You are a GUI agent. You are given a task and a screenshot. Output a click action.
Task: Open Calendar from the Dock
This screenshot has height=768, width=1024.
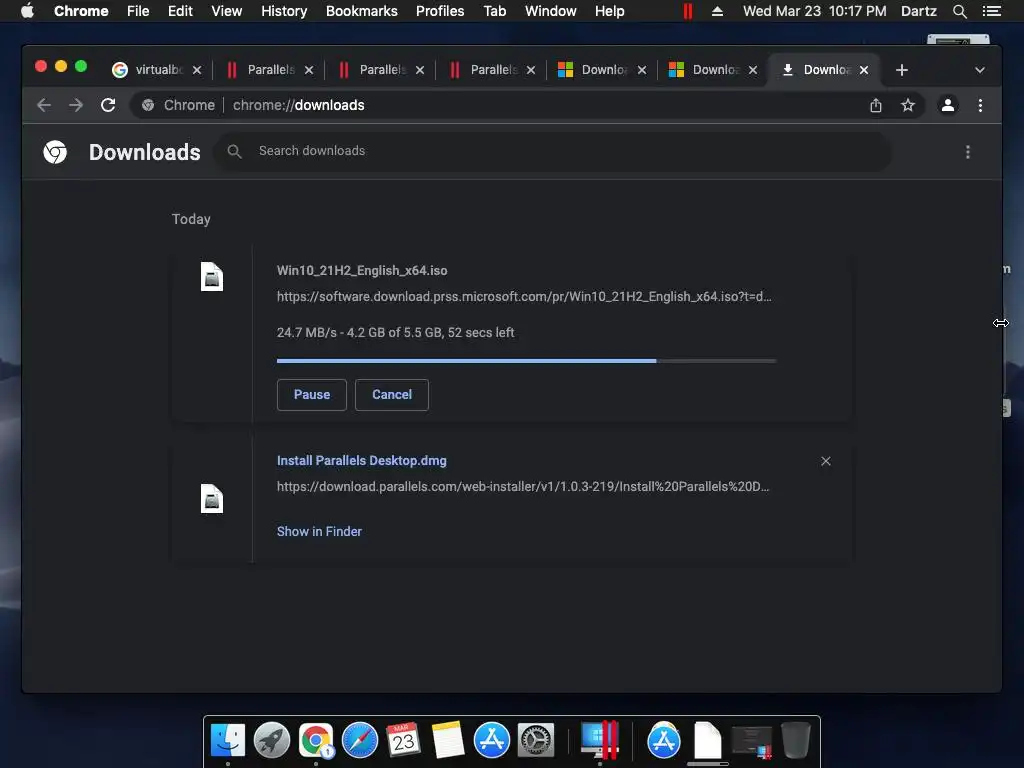(x=403, y=741)
